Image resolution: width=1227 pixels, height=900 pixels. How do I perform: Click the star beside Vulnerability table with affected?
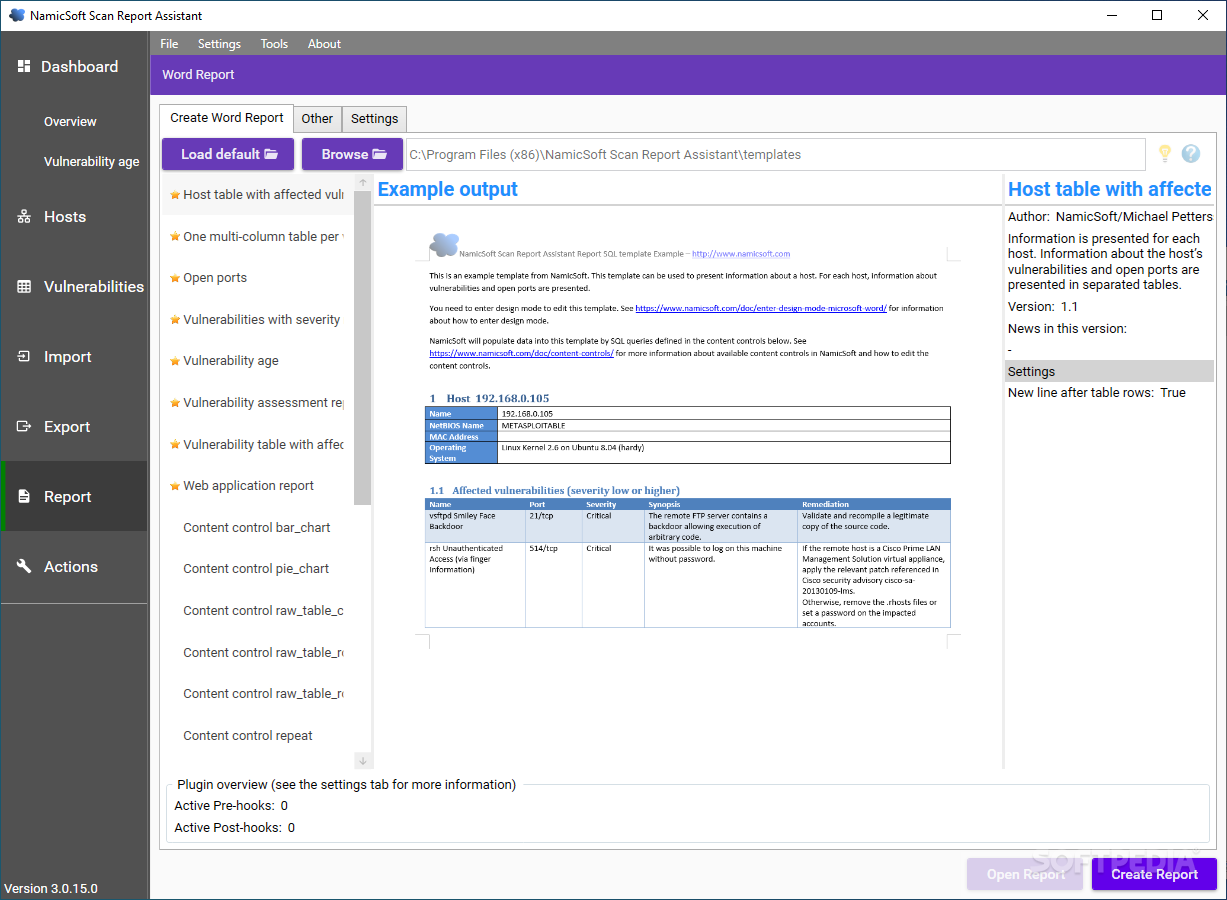(175, 445)
